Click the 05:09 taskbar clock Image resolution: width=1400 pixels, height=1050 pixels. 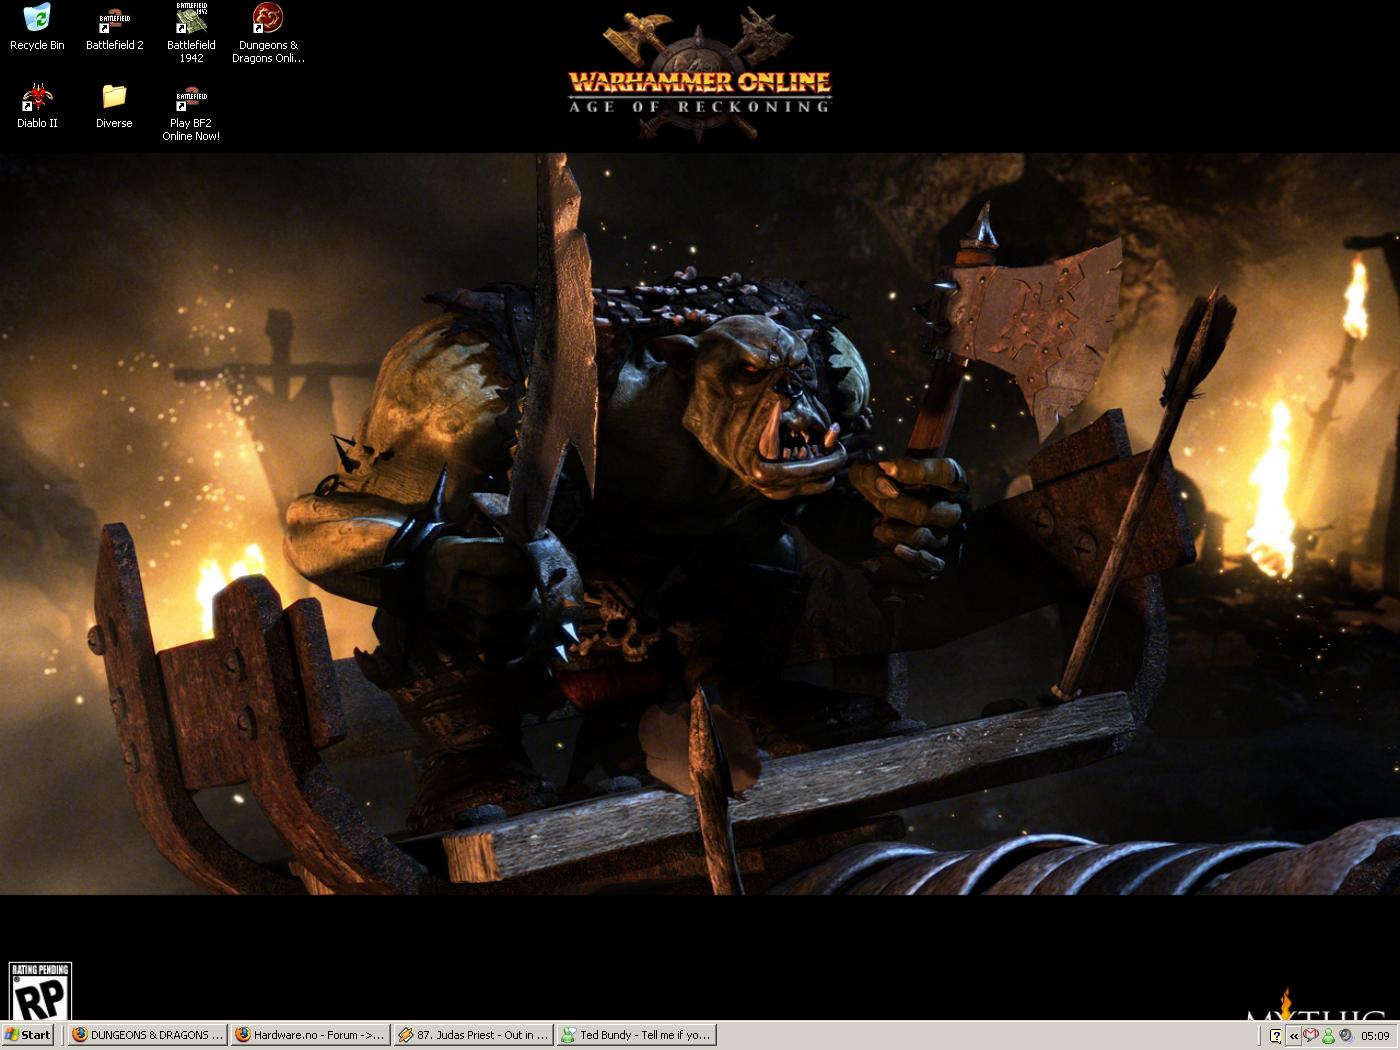click(x=1375, y=1036)
